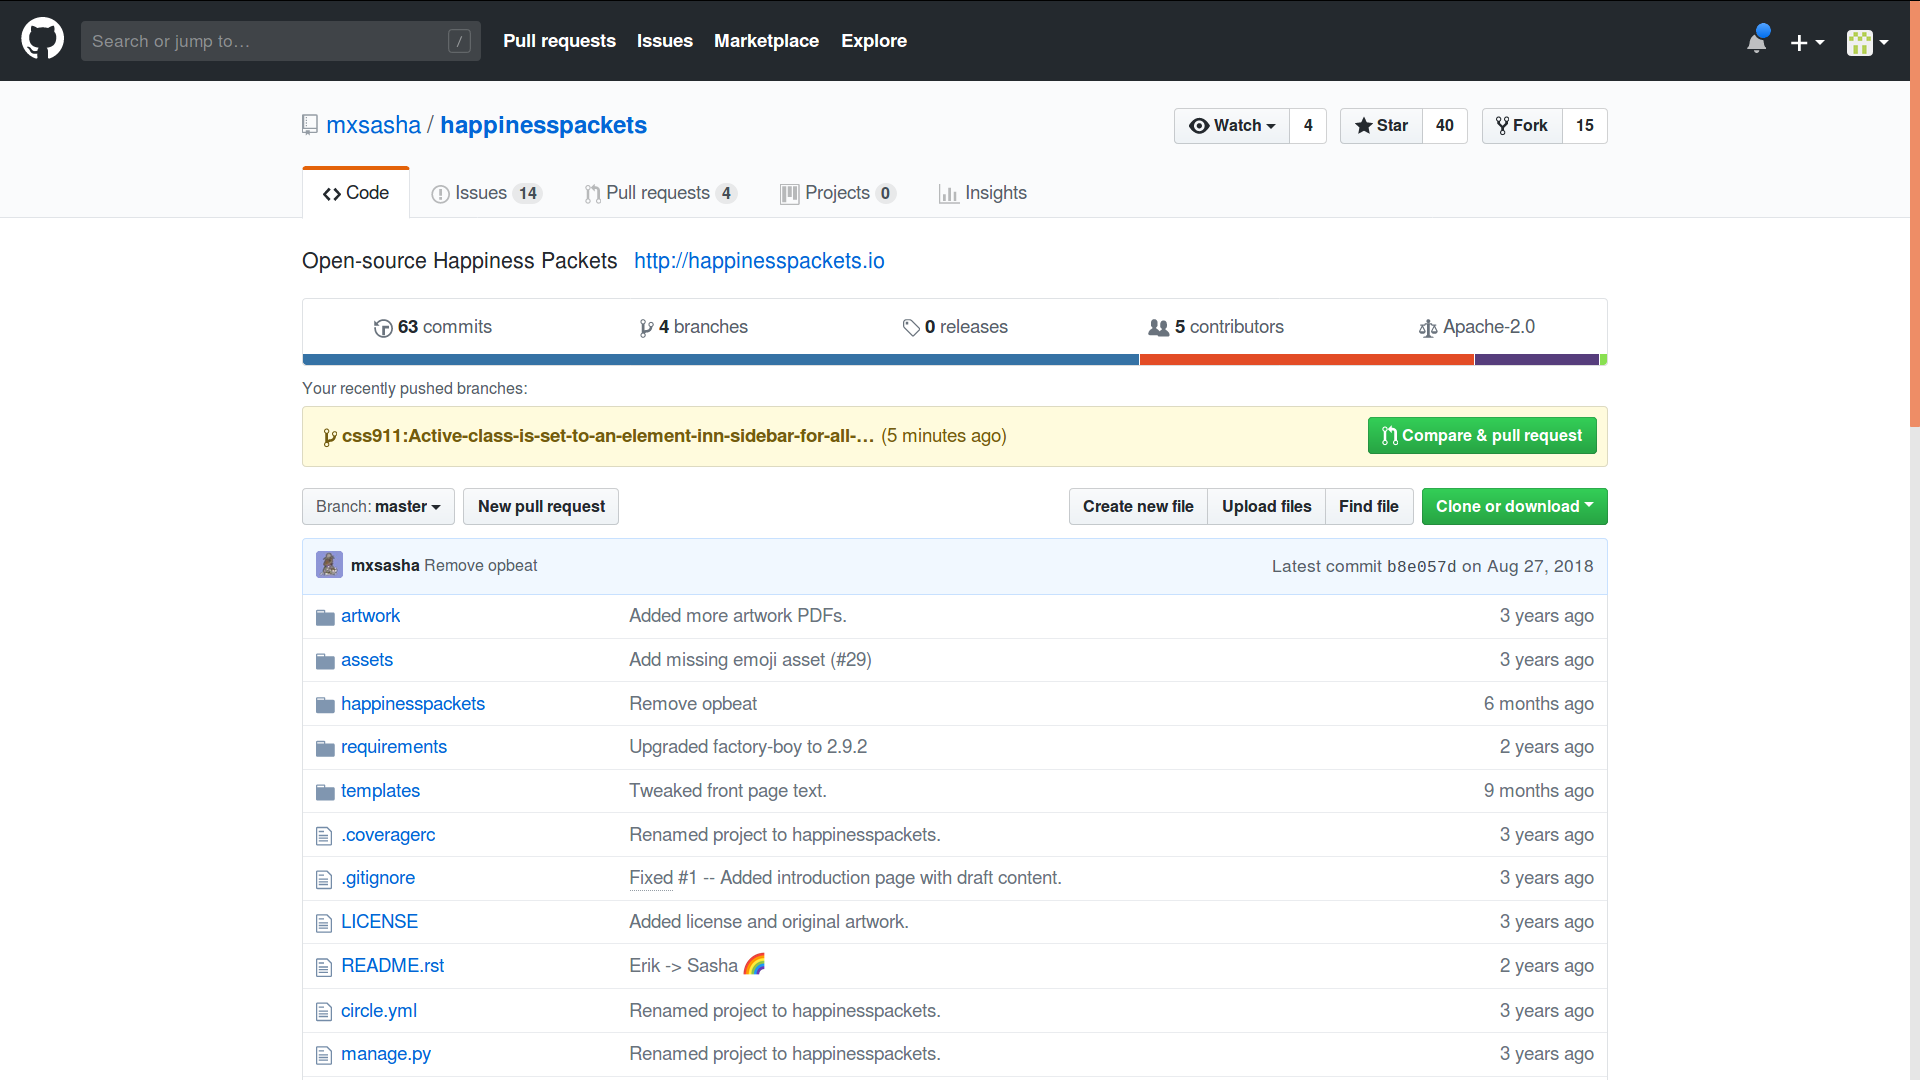This screenshot has height=1080, width=1920.
Task: Open the stargazers count 40
Action: click(1445, 126)
